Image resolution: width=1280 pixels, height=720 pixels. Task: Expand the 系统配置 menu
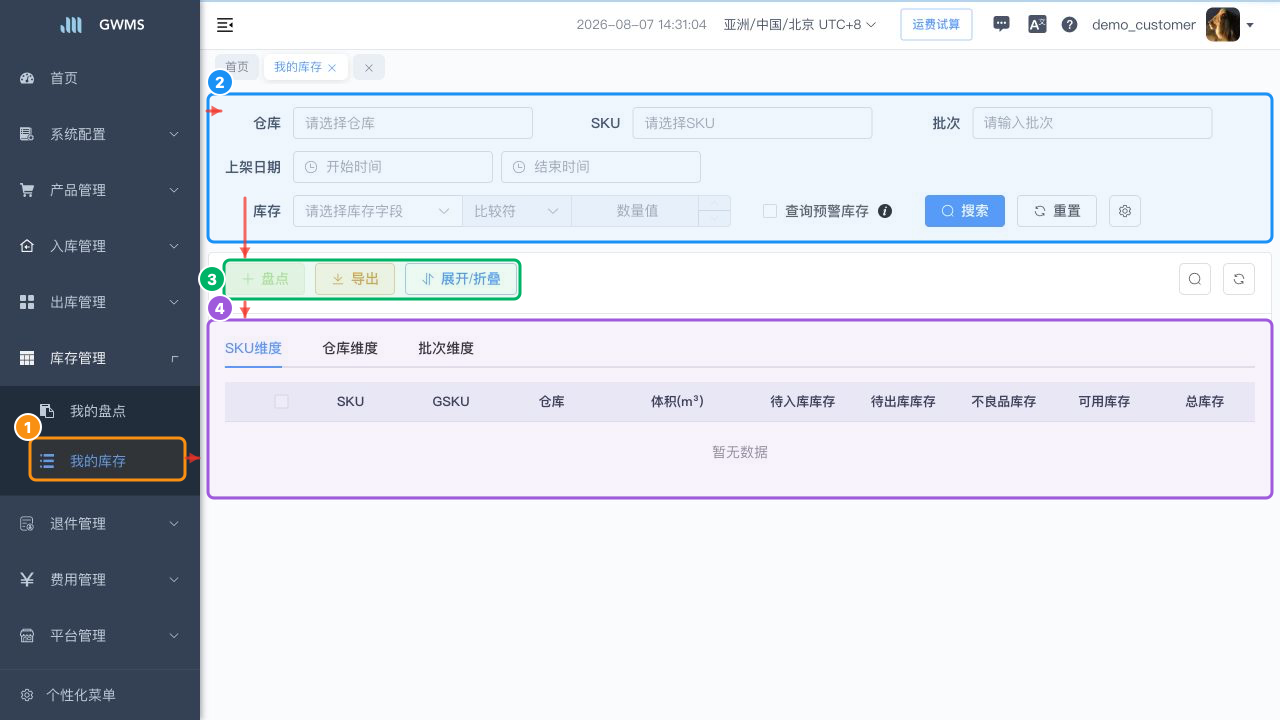[x=100, y=134]
